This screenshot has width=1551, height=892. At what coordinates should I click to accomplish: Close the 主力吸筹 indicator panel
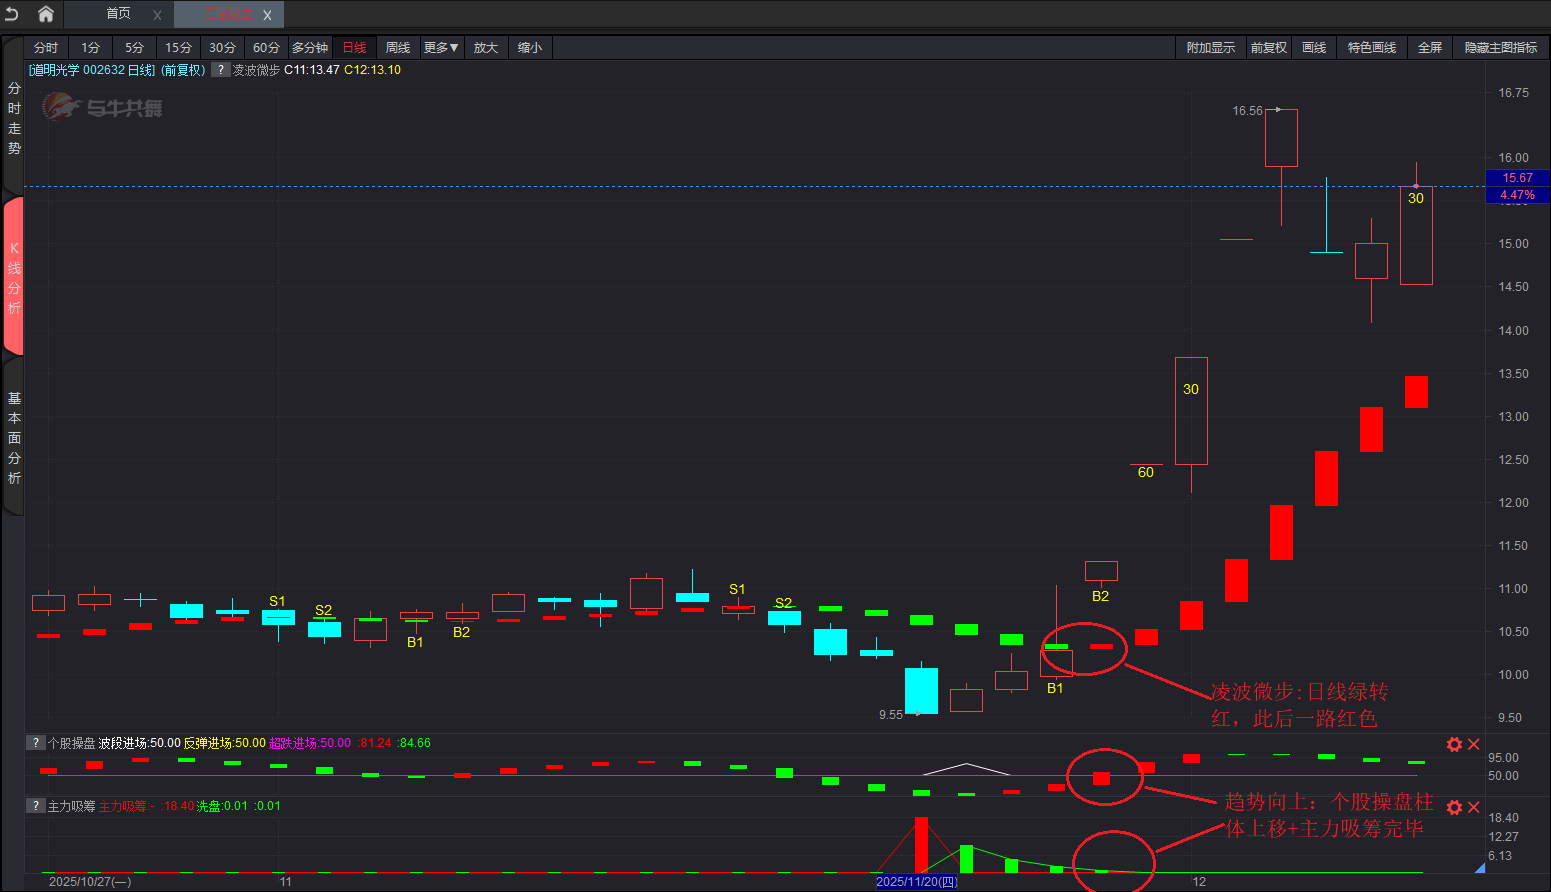tap(1473, 807)
